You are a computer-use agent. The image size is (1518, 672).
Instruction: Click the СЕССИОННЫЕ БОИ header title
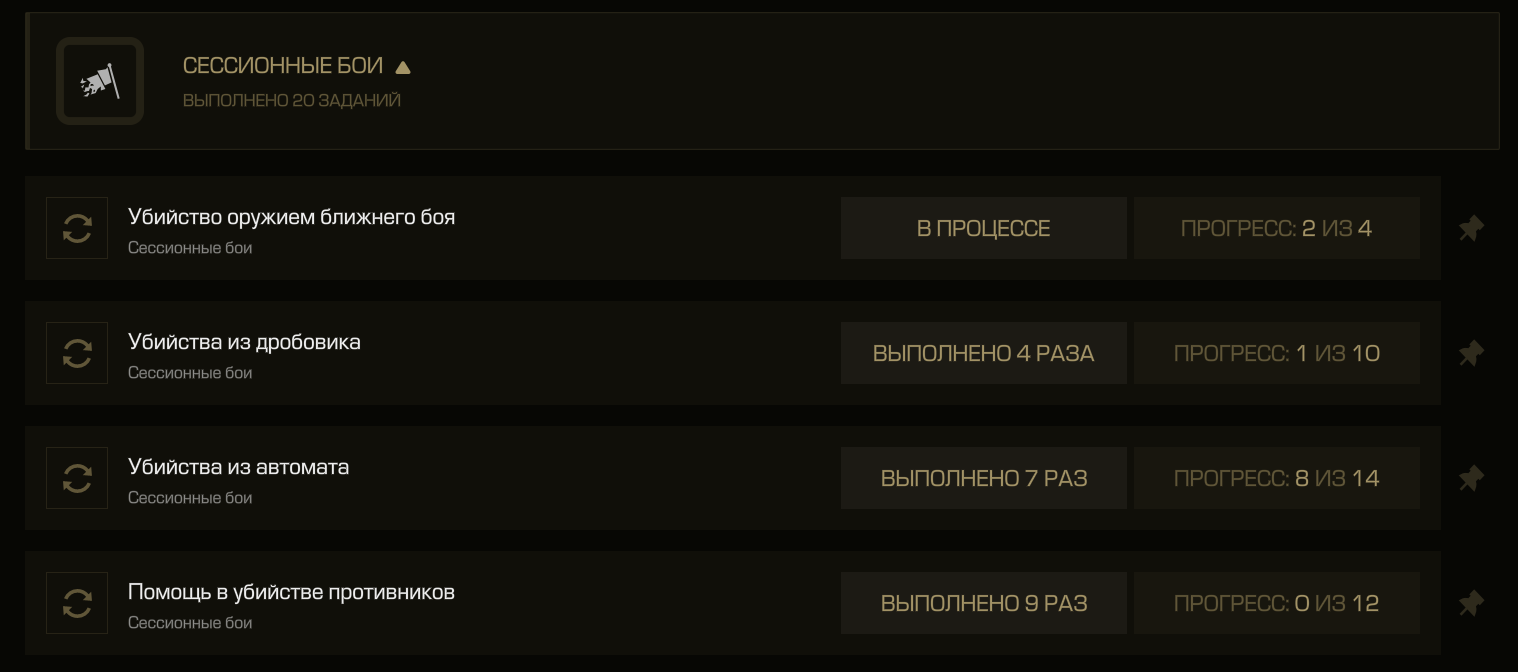coord(283,66)
